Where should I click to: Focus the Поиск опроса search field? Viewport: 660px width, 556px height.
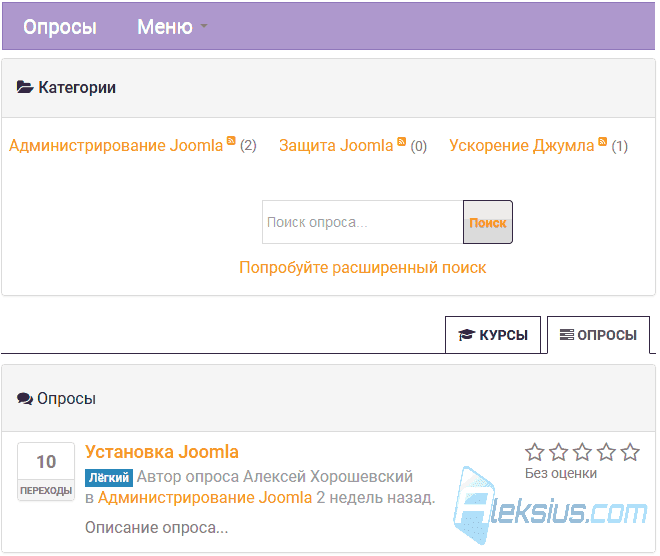[362, 222]
